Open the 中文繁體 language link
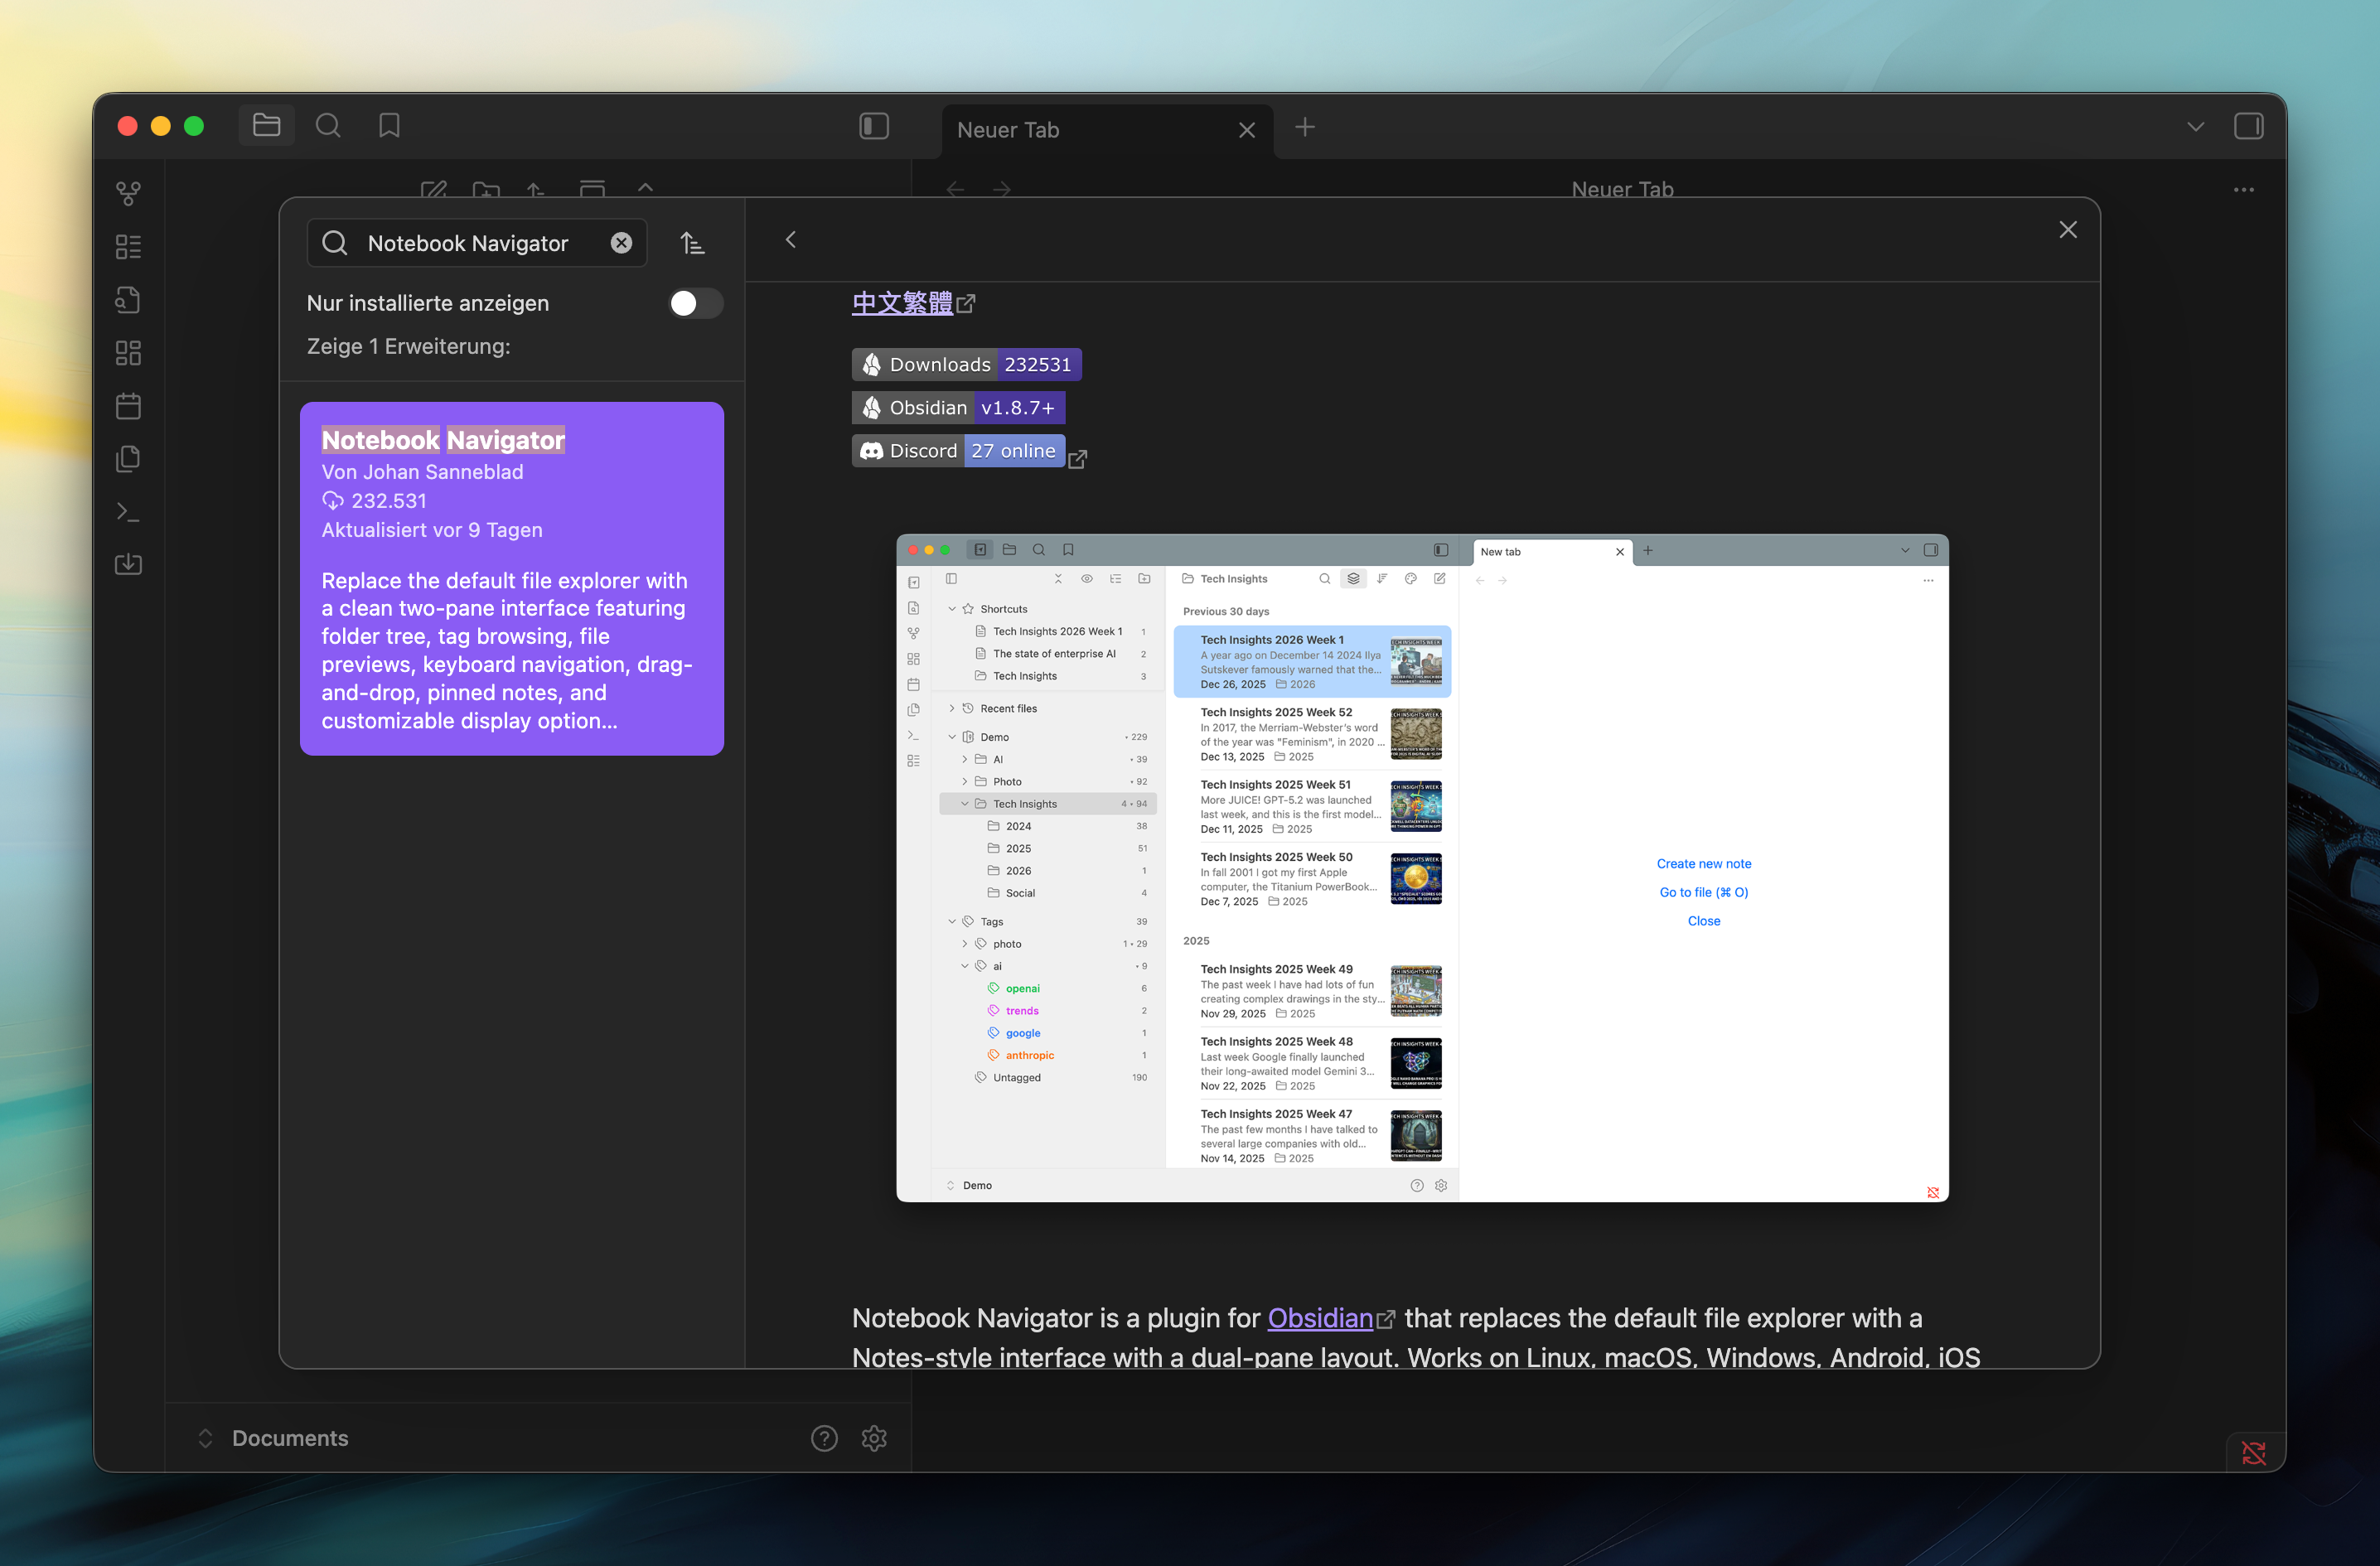This screenshot has width=2380, height=1566. tap(902, 303)
